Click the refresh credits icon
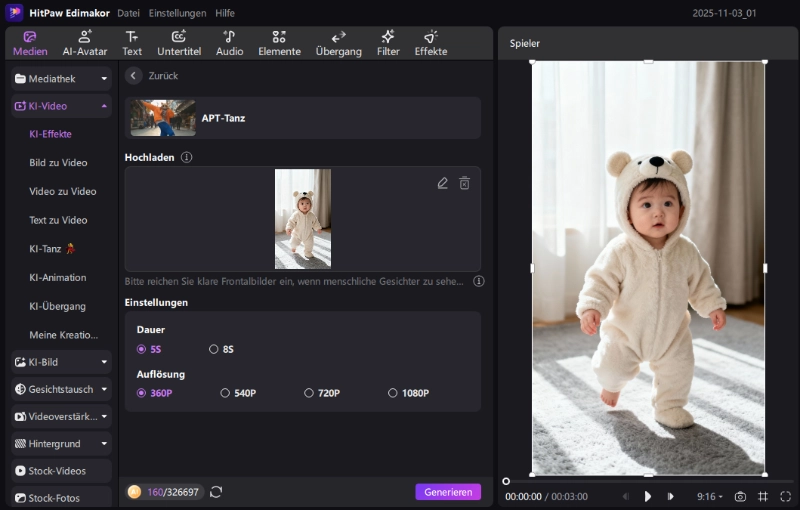Screen dimensions: 800x510 pos(216,492)
